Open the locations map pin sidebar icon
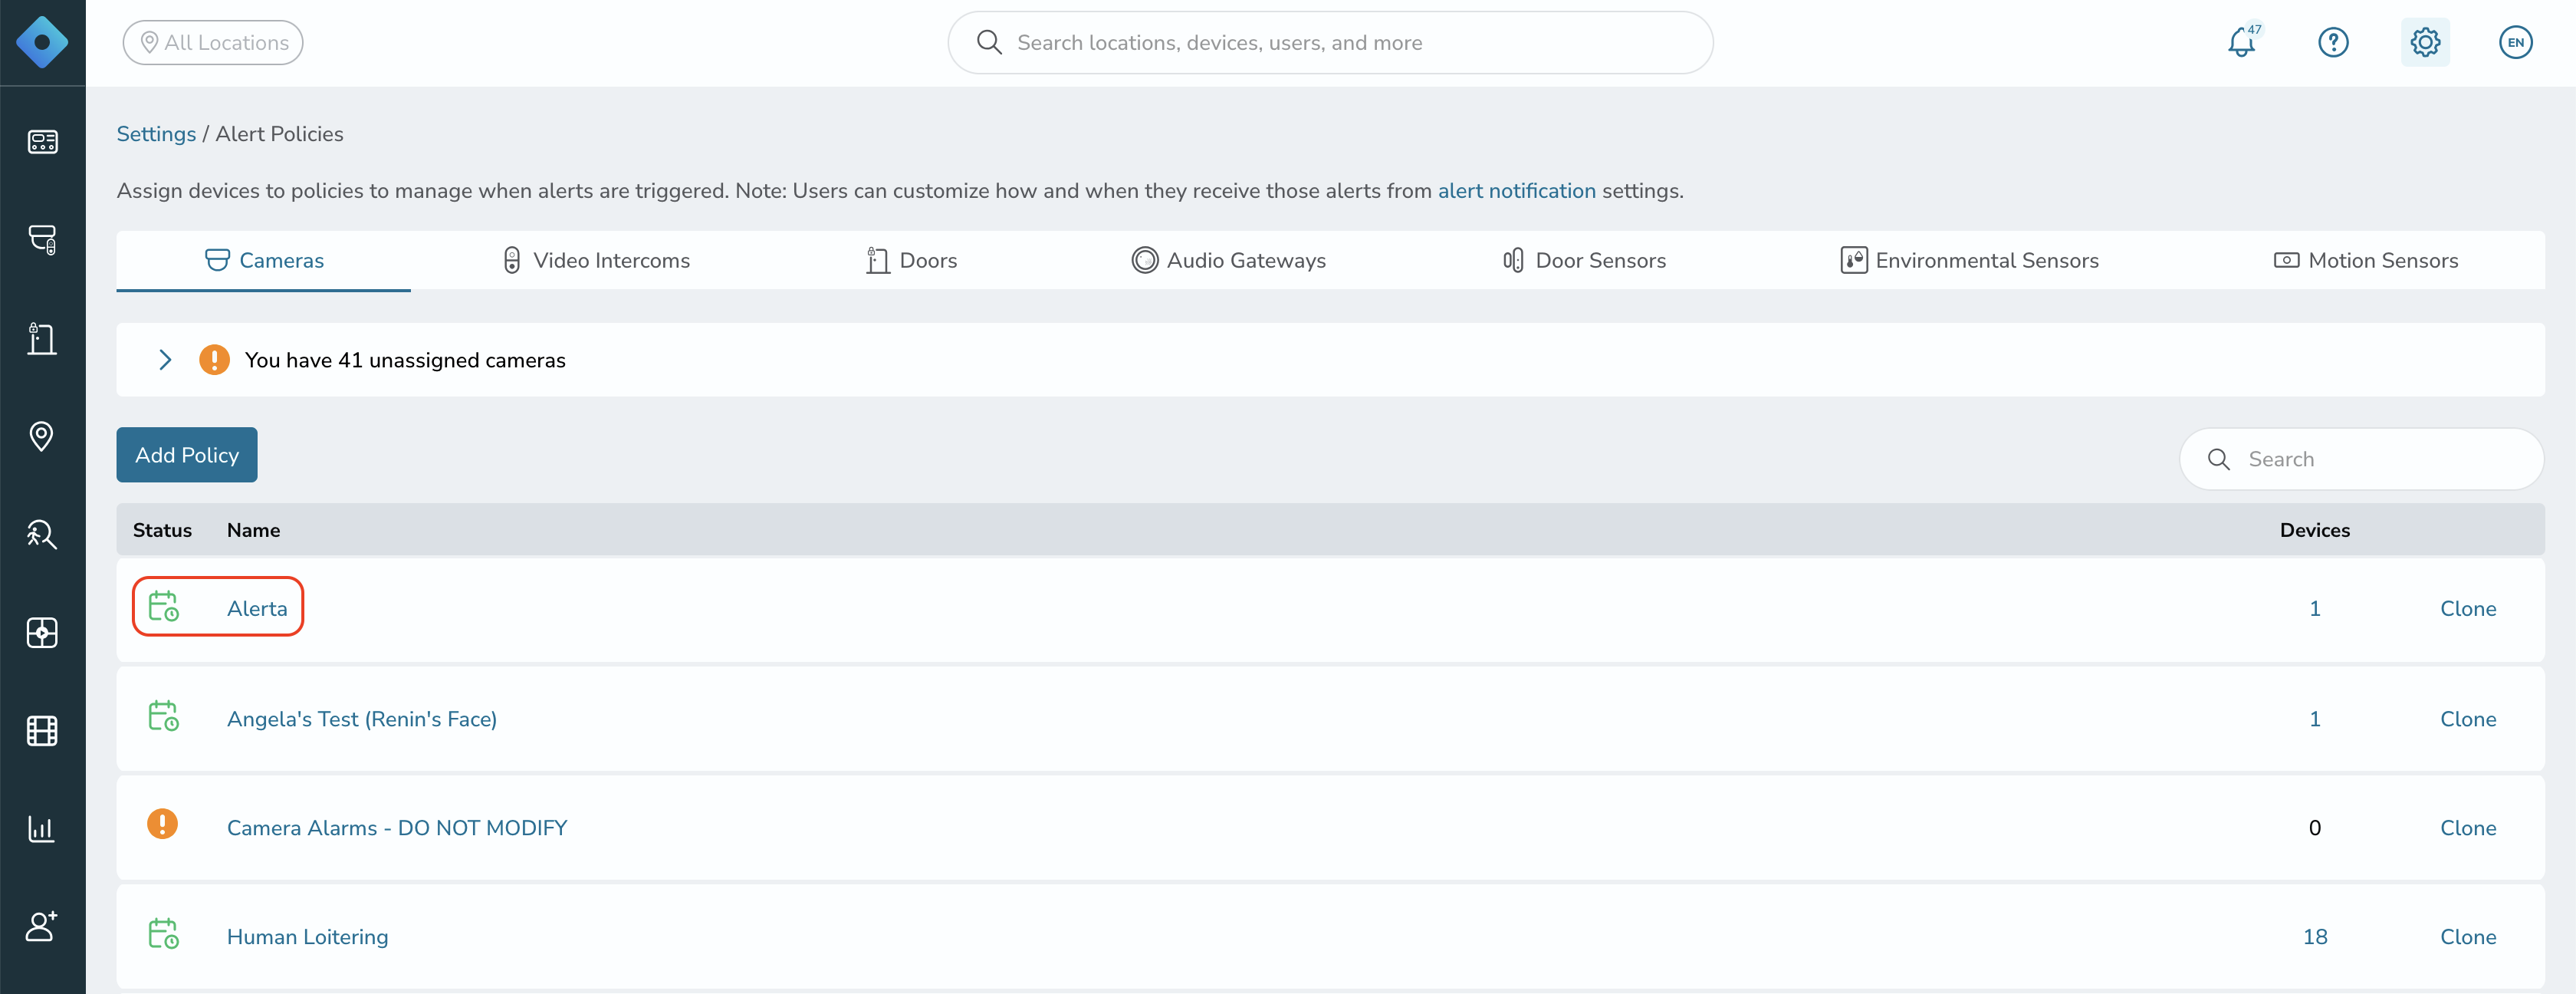This screenshot has width=2576, height=994. coord(42,436)
